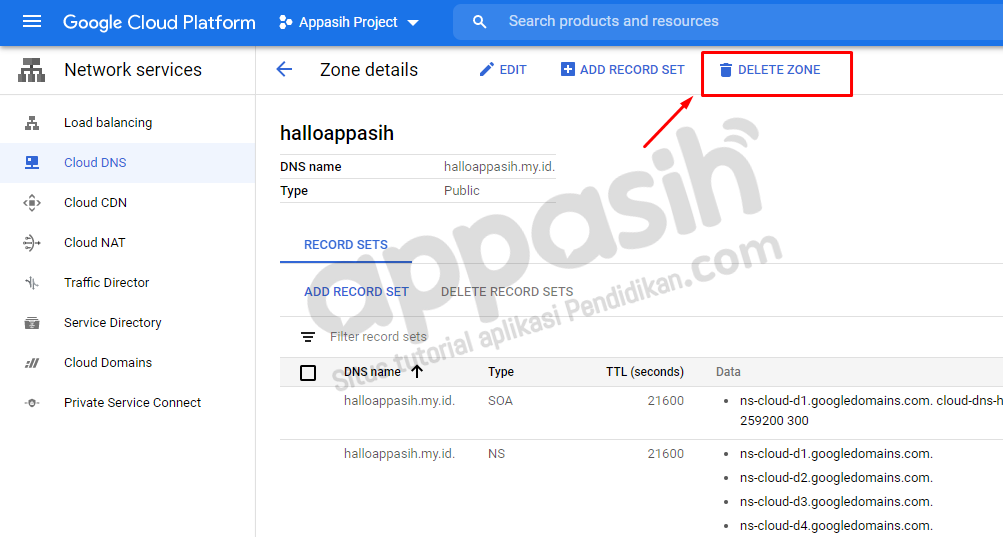Open the Network services heading
Viewport: 1003px width, 537px height.
(x=133, y=70)
